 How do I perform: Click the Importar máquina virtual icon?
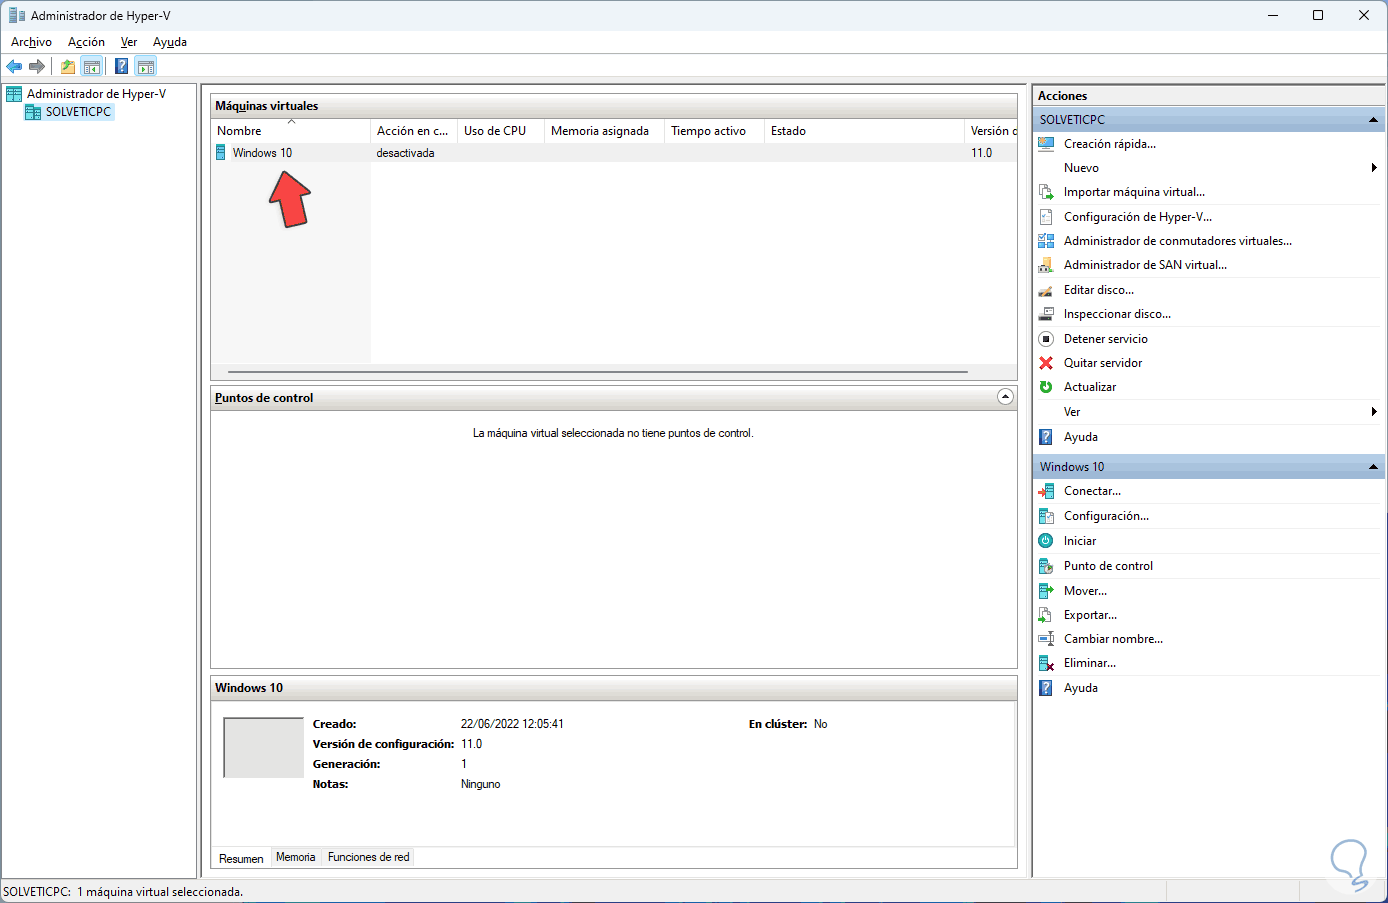pyautogui.click(x=1046, y=192)
